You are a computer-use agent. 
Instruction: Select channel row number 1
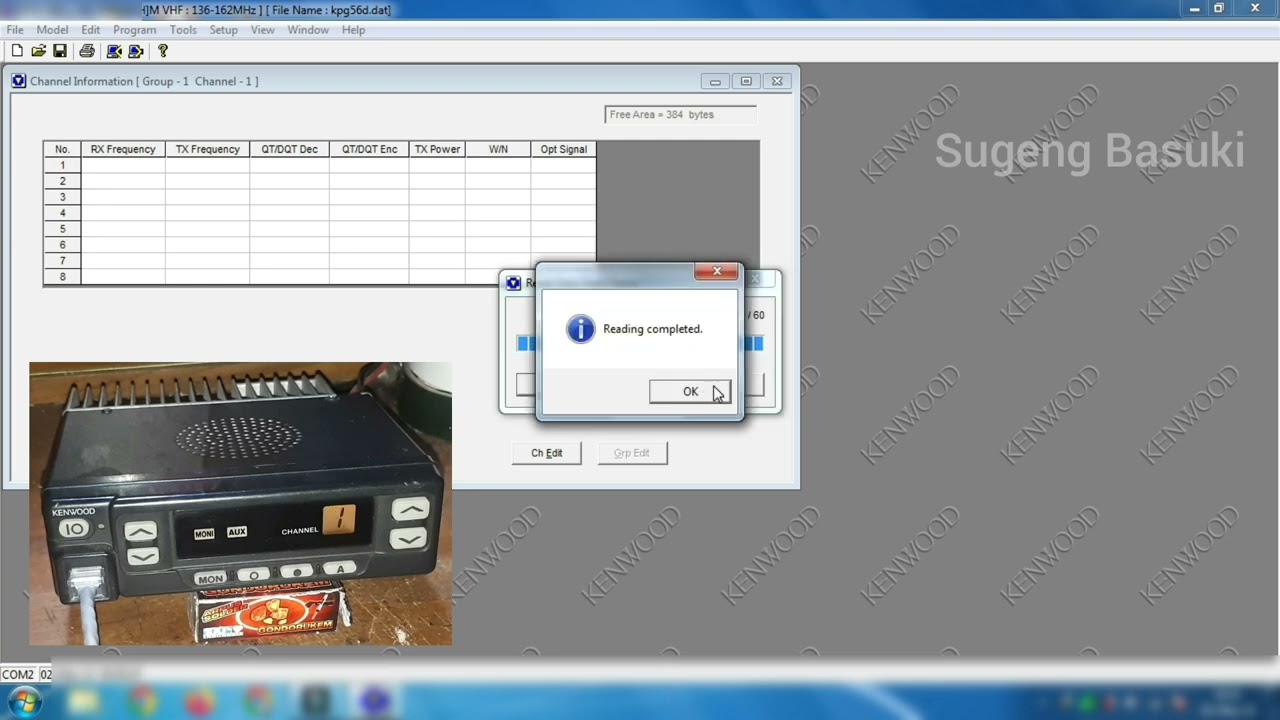tap(62, 165)
